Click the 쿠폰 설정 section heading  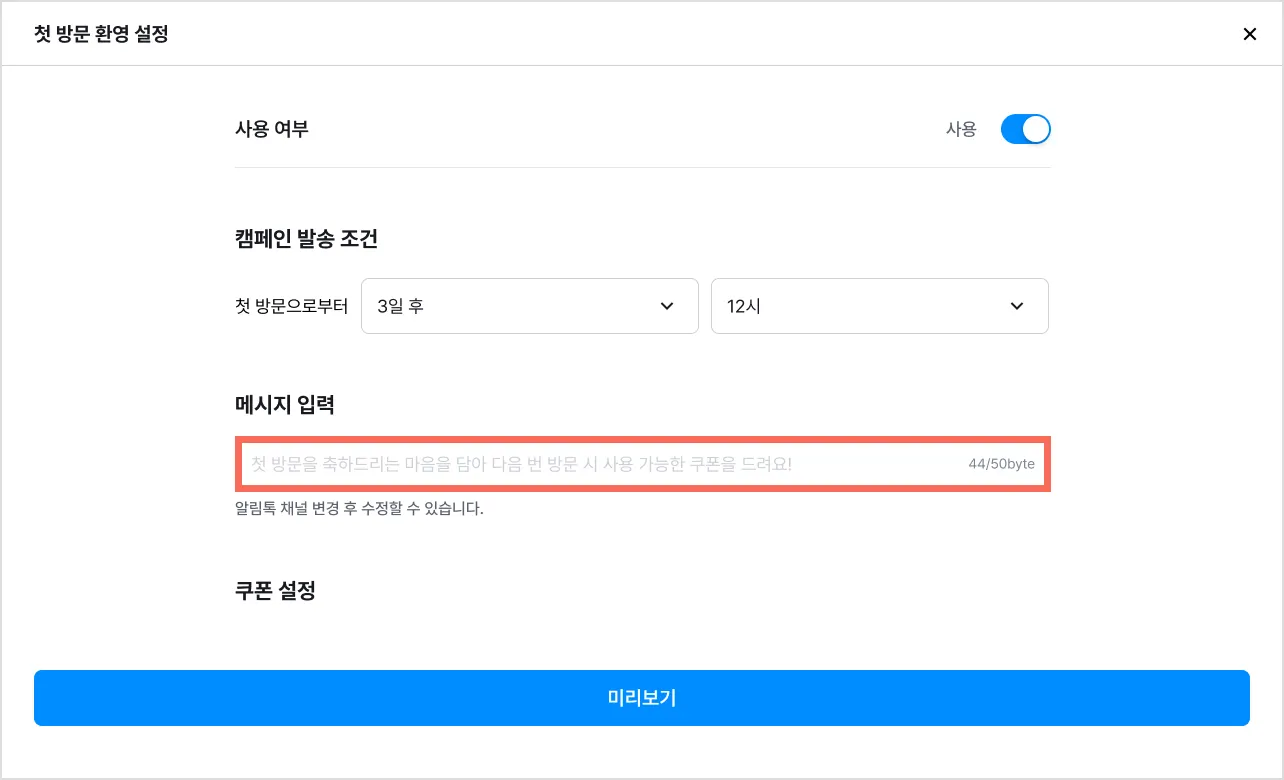click(275, 591)
